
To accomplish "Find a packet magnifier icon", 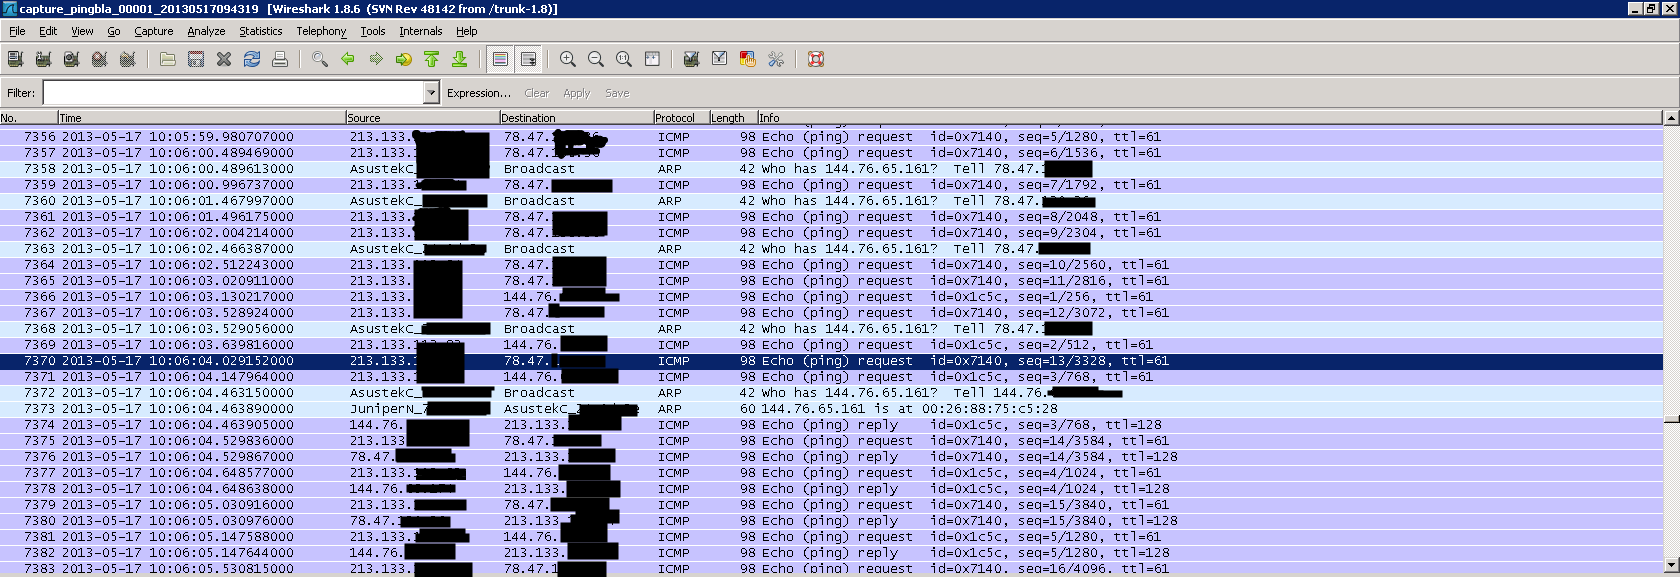I will coord(320,60).
